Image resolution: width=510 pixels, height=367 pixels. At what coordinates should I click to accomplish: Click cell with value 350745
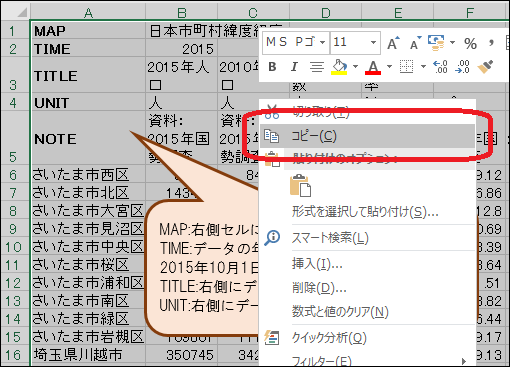tap(182, 355)
